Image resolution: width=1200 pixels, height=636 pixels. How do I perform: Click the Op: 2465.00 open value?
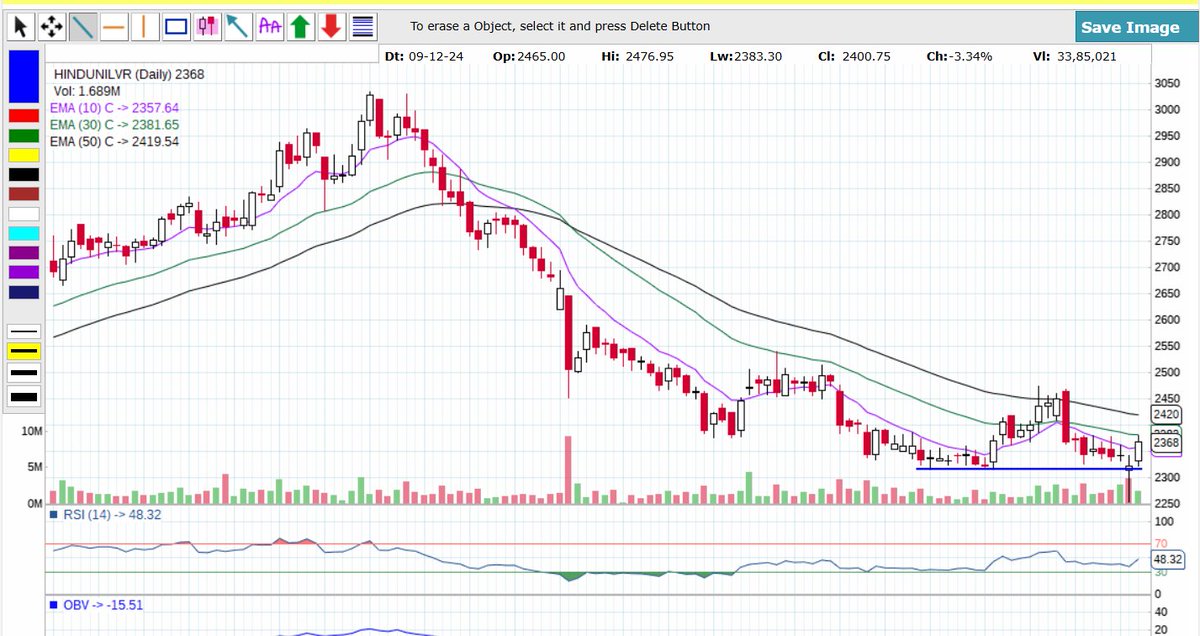pyautogui.click(x=529, y=57)
